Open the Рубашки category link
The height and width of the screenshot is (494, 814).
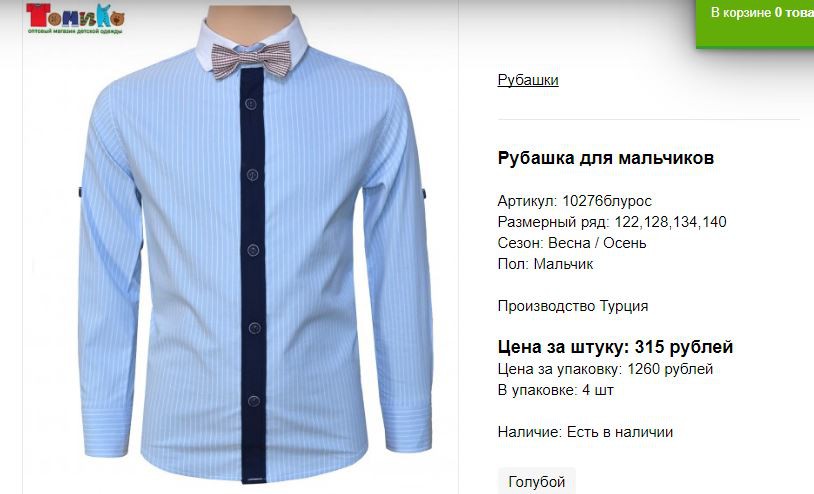click(x=528, y=80)
